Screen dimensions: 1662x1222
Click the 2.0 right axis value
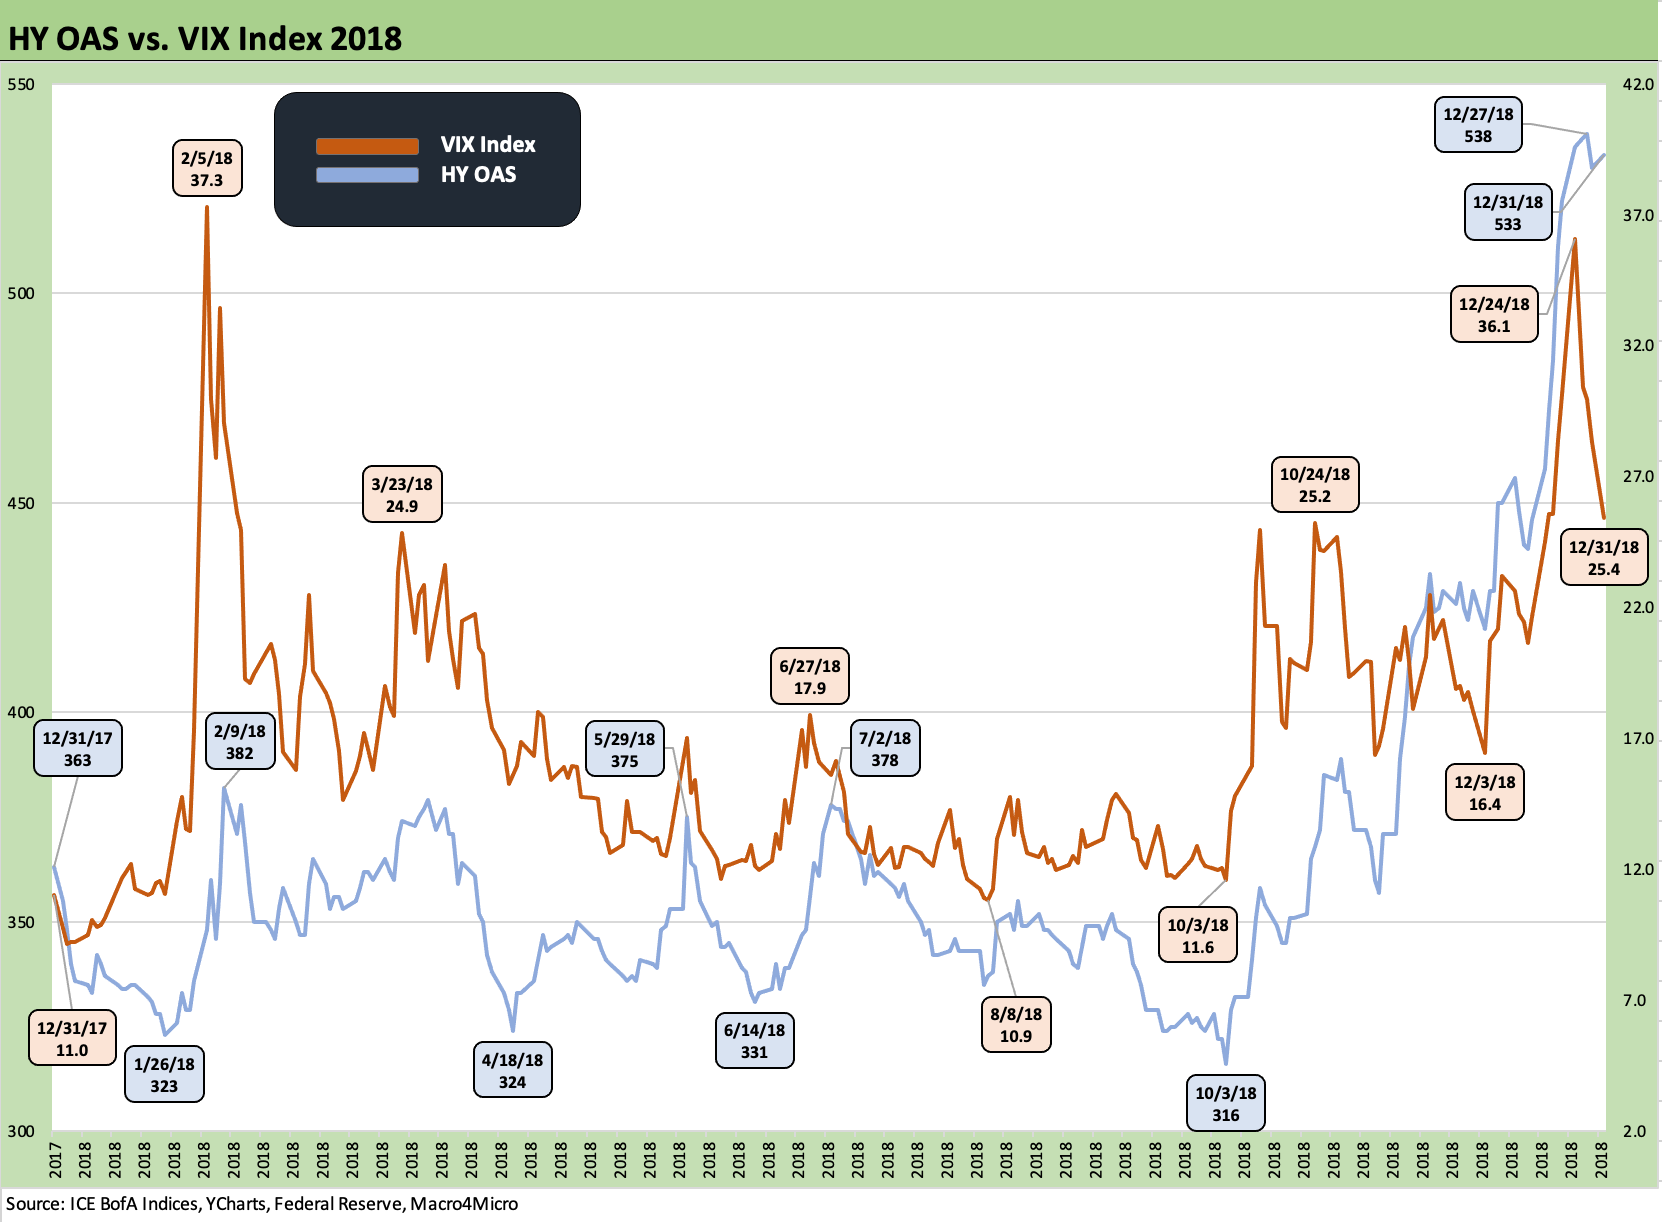click(1634, 1131)
